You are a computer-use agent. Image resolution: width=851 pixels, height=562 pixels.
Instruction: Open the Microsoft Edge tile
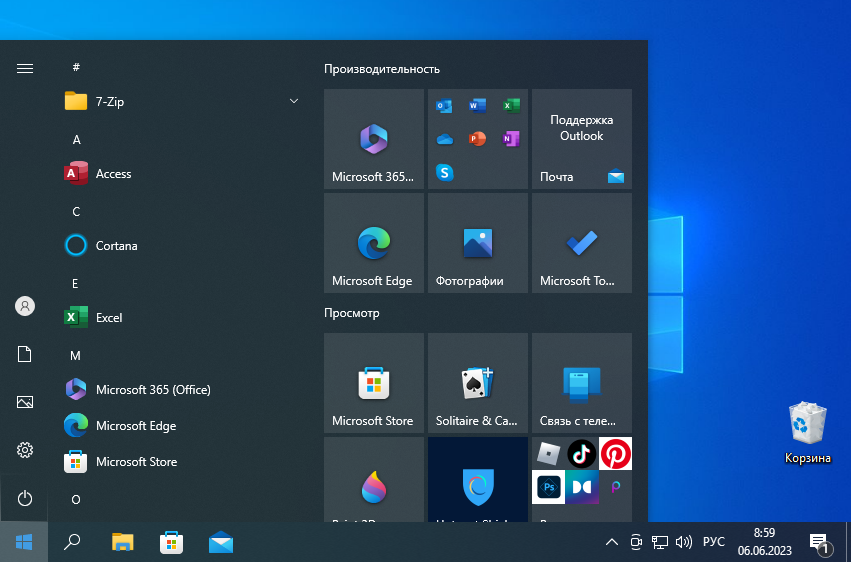tap(374, 243)
